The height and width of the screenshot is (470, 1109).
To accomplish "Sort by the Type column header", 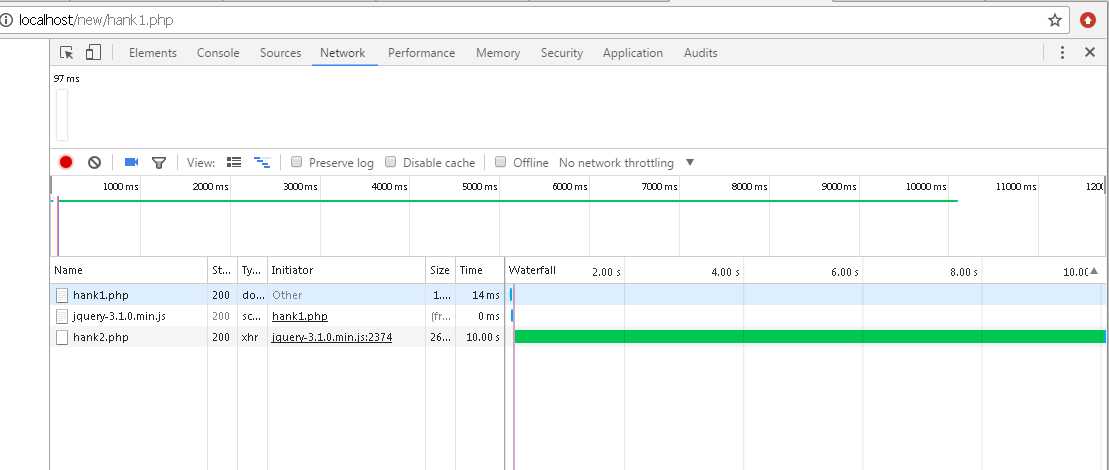I will pyautogui.click(x=252, y=270).
